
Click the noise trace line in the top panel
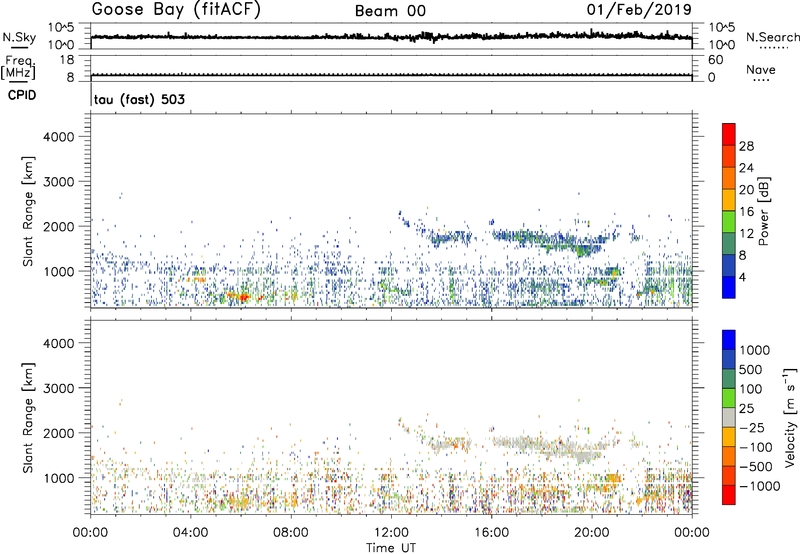click(391, 37)
